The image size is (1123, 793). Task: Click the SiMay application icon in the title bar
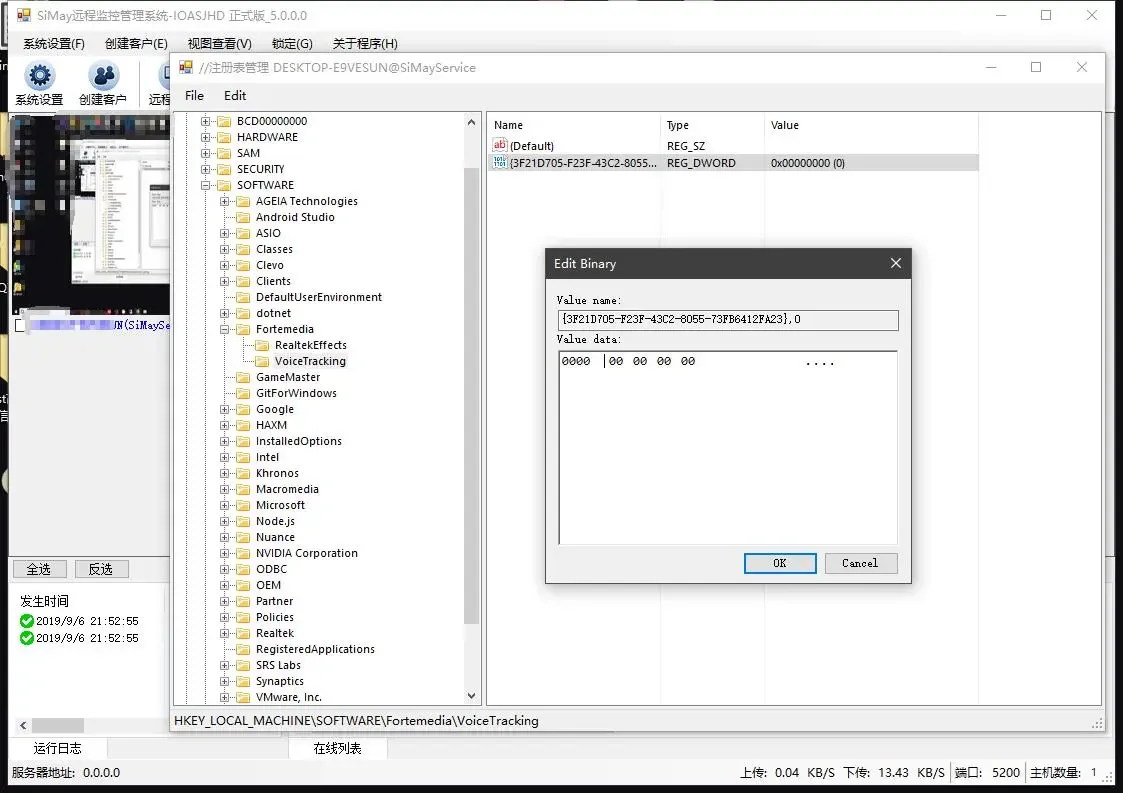24,15
